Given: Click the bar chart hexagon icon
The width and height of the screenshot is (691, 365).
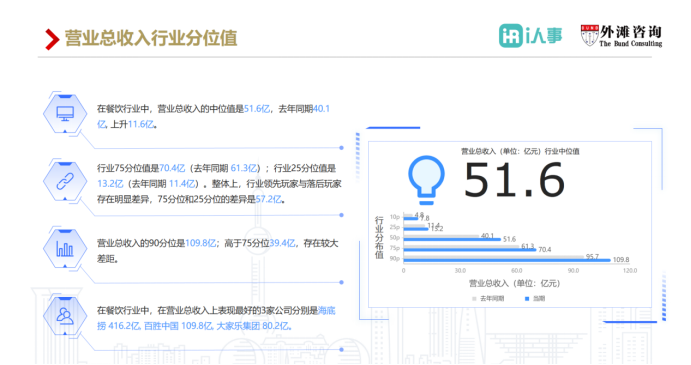Looking at the screenshot, I should click(65, 249).
